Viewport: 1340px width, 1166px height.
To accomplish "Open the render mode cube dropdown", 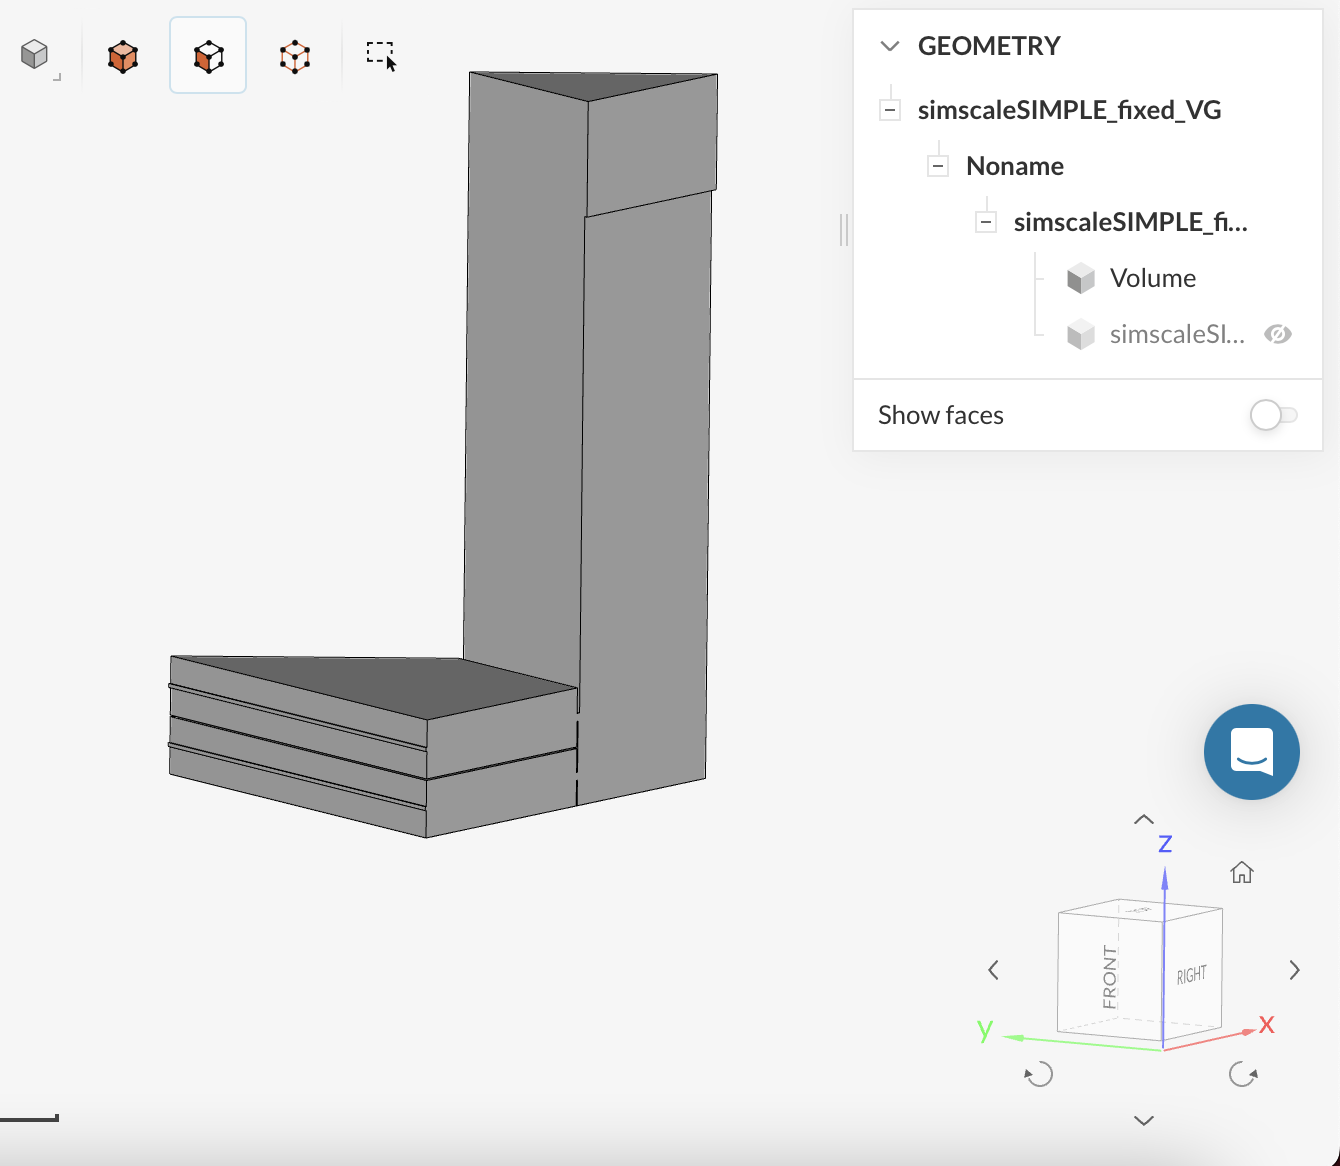I will pyautogui.click(x=36, y=55).
